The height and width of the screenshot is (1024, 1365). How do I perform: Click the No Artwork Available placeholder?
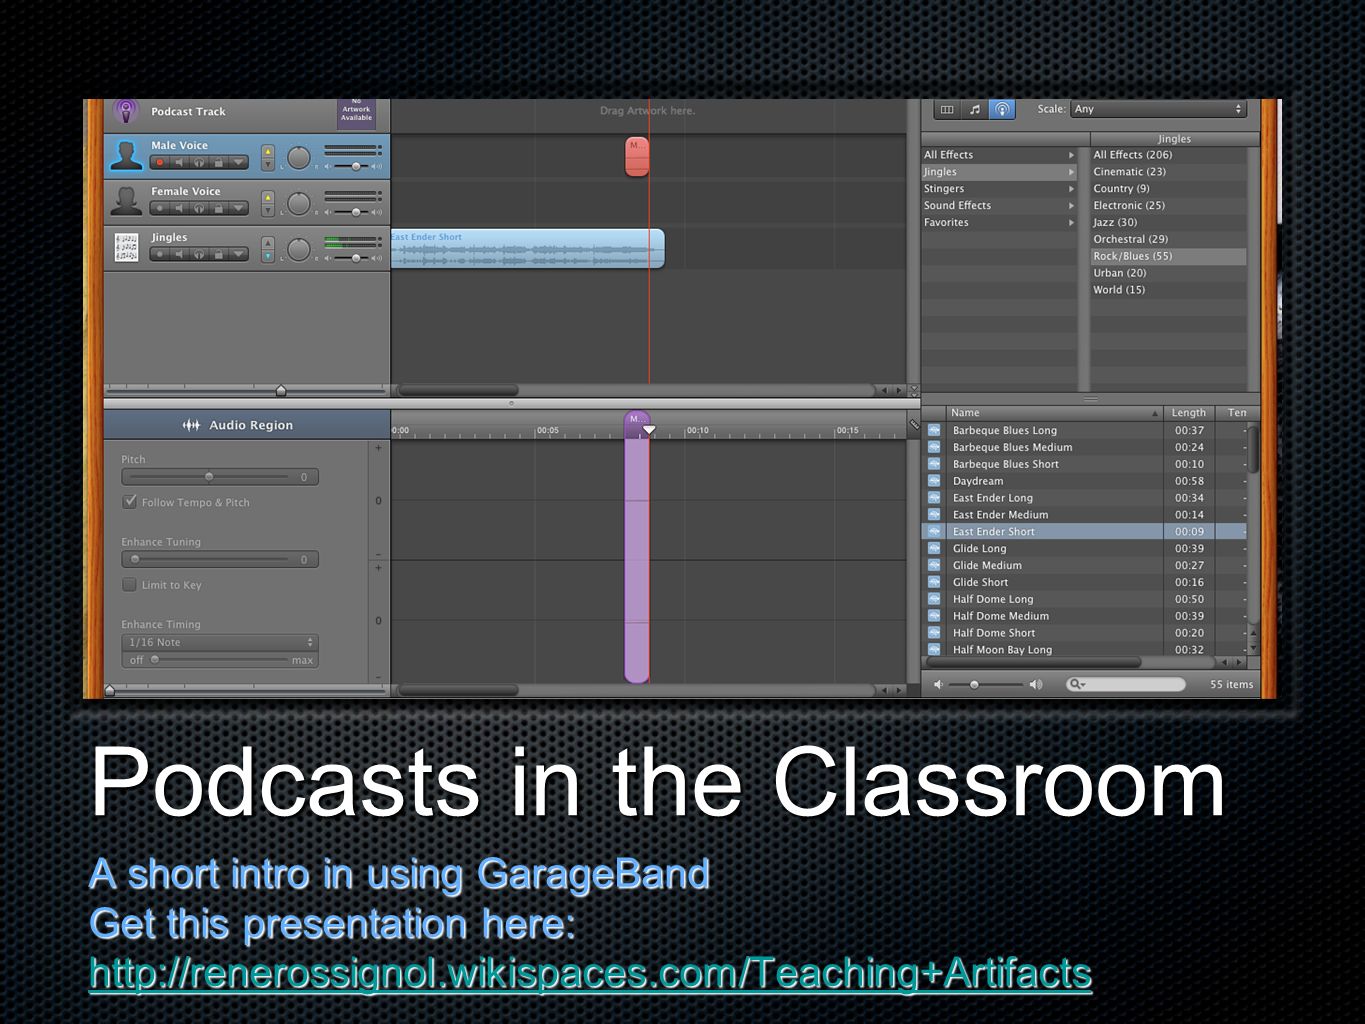pyautogui.click(x=356, y=112)
